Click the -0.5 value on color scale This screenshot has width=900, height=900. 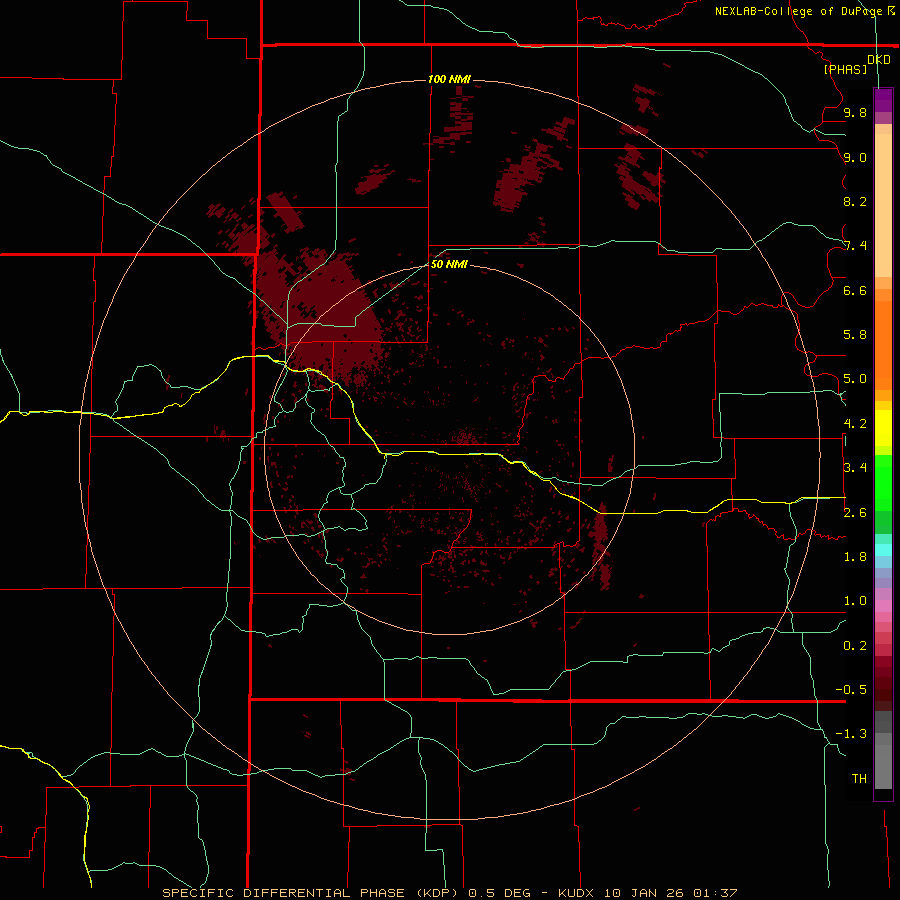click(851, 690)
